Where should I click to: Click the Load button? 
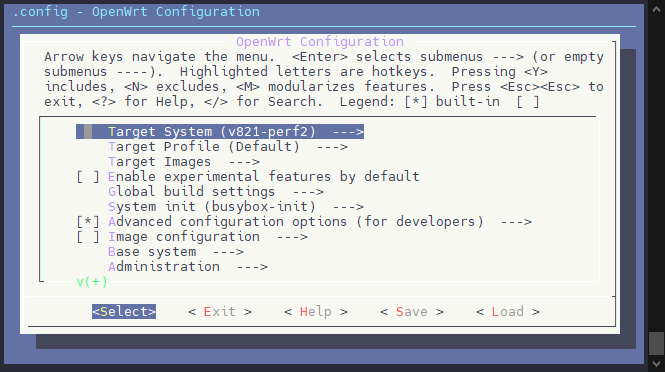tap(508, 312)
